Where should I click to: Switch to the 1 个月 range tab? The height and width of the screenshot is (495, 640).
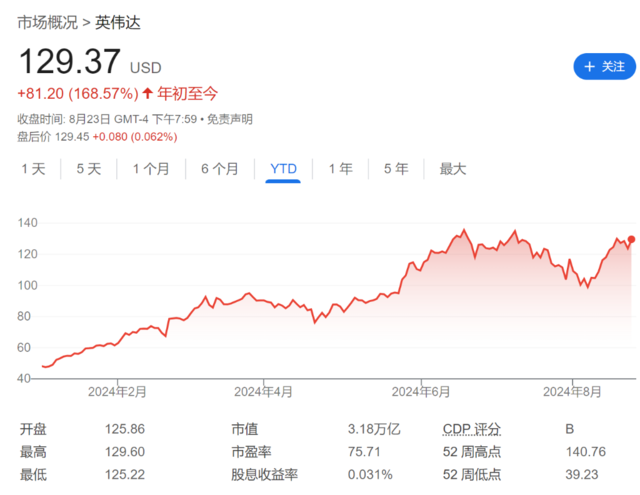[151, 169]
